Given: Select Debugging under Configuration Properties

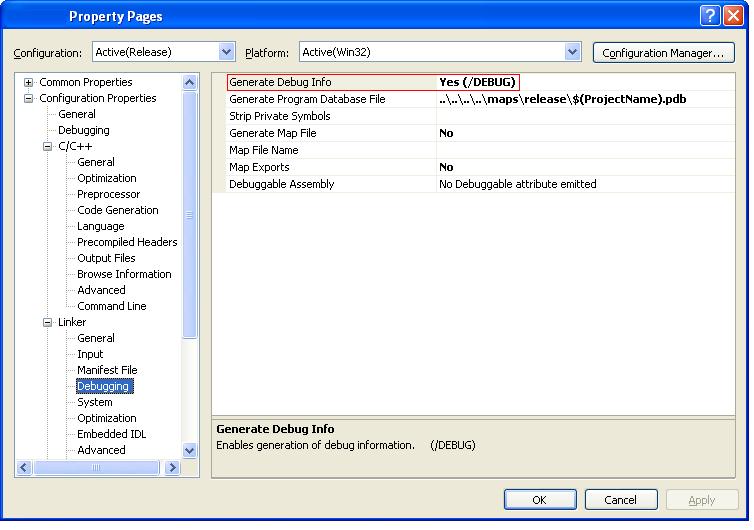Looking at the screenshot, I should pyautogui.click(x=84, y=130).
